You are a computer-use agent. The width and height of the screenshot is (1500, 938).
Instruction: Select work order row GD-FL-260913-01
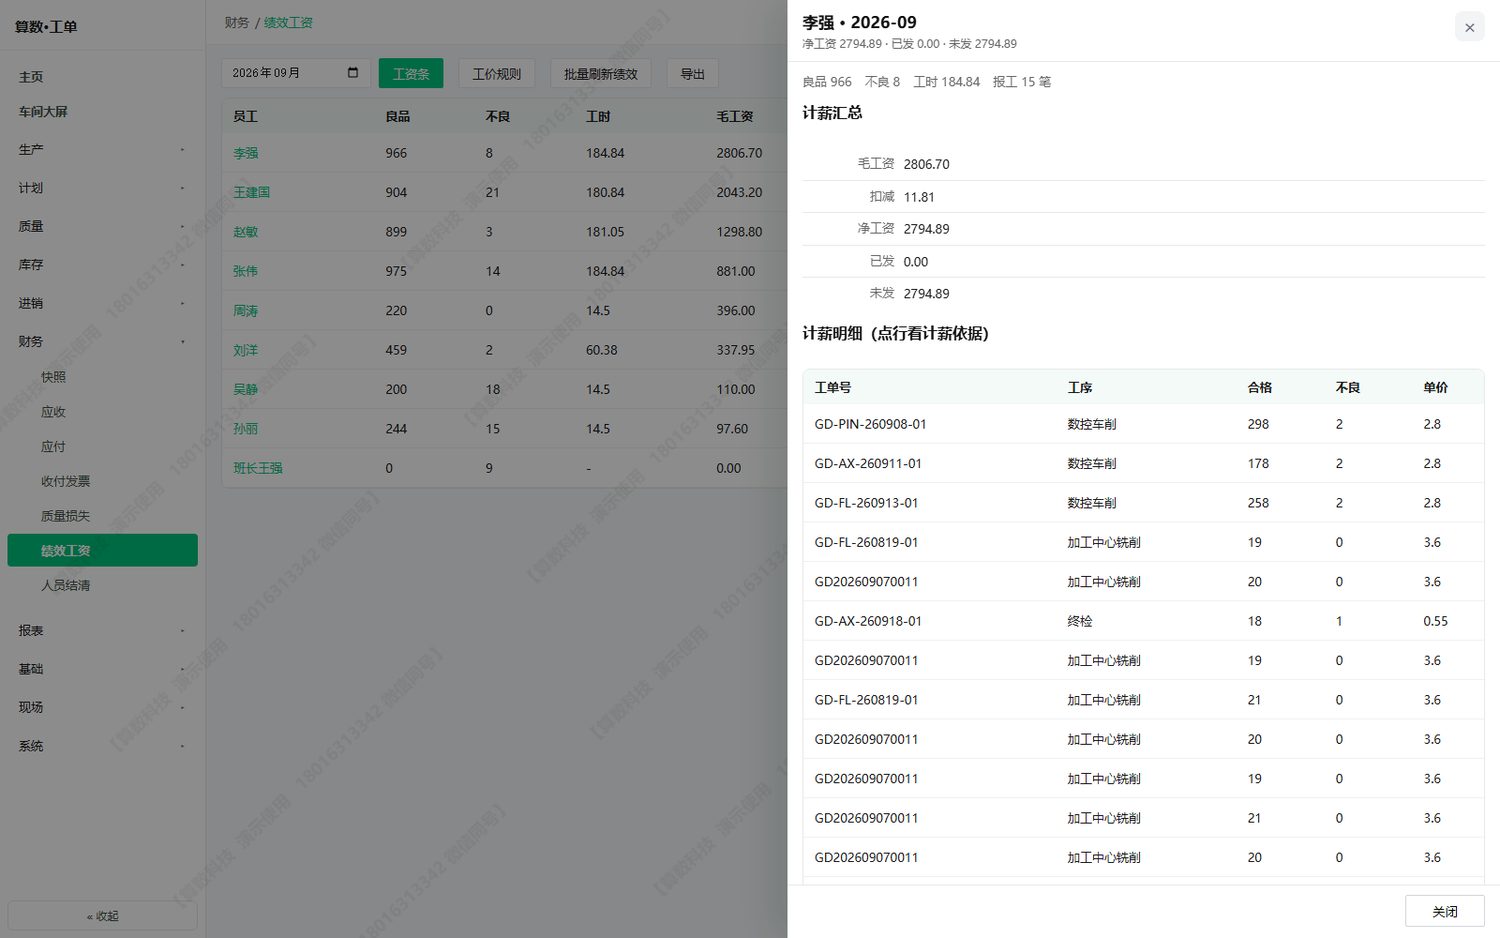[x=1143, y=503]
